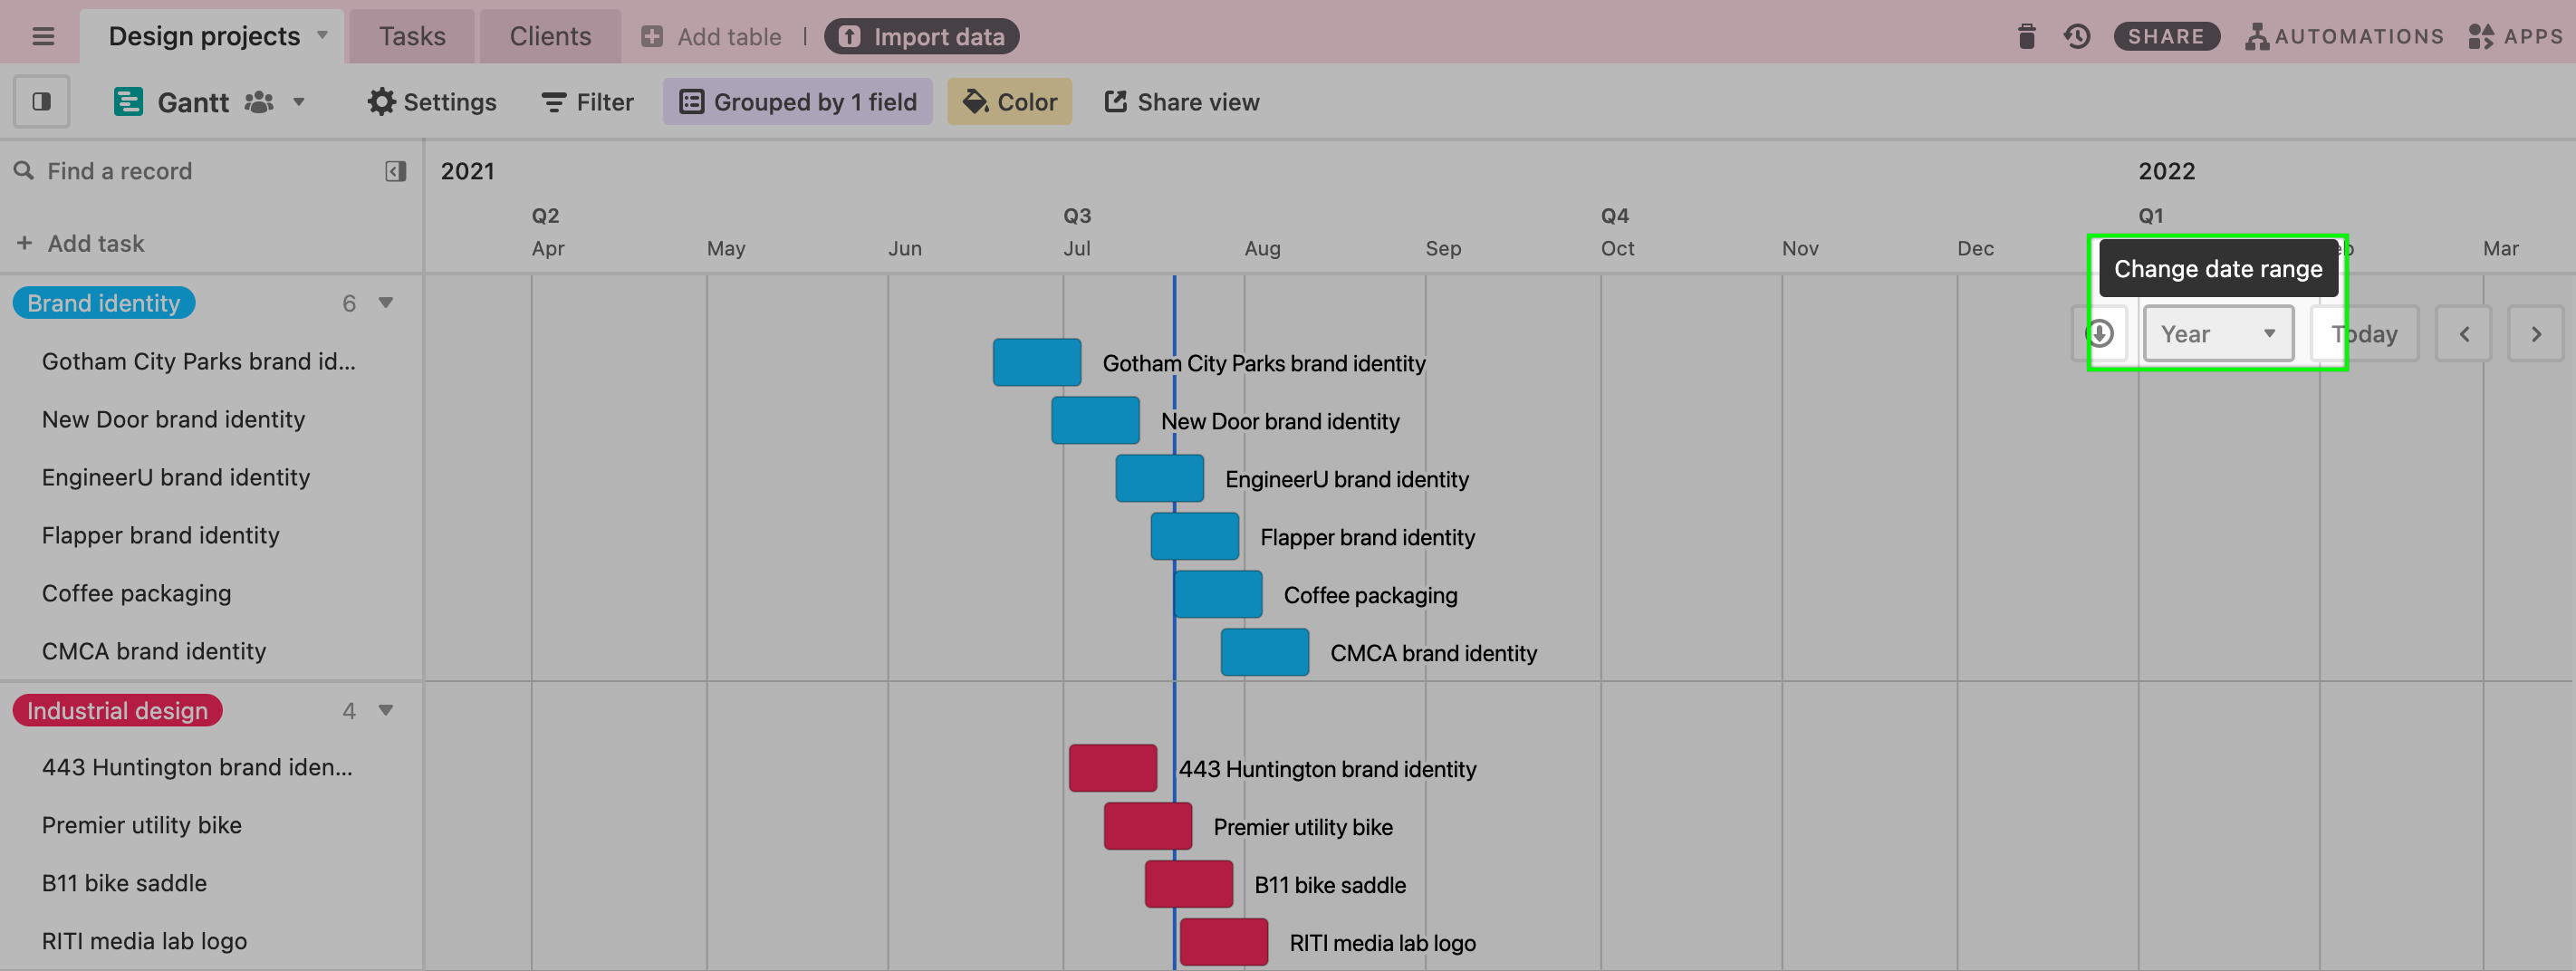Image resolution: width=2576 pixels, height=971 pixels.
Task: Open RITI media lab logo in list
Action: pos(145,941)
